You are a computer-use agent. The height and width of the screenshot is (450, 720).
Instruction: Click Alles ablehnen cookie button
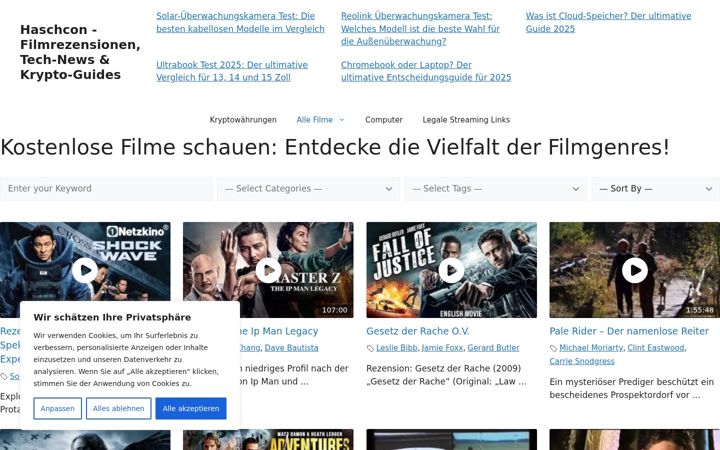point(118,408)
